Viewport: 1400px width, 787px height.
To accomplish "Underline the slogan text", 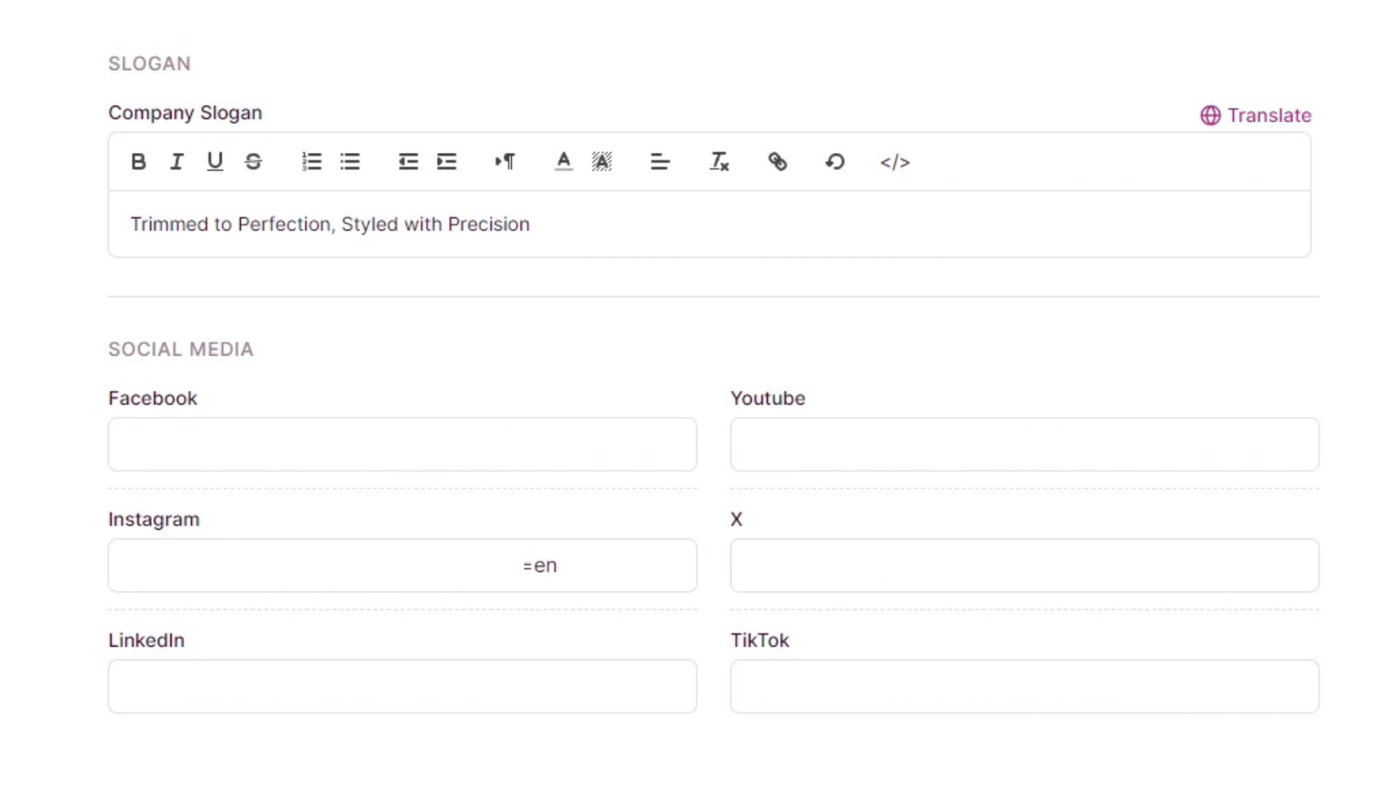I will pyautogui.click(x=214, y=162).
